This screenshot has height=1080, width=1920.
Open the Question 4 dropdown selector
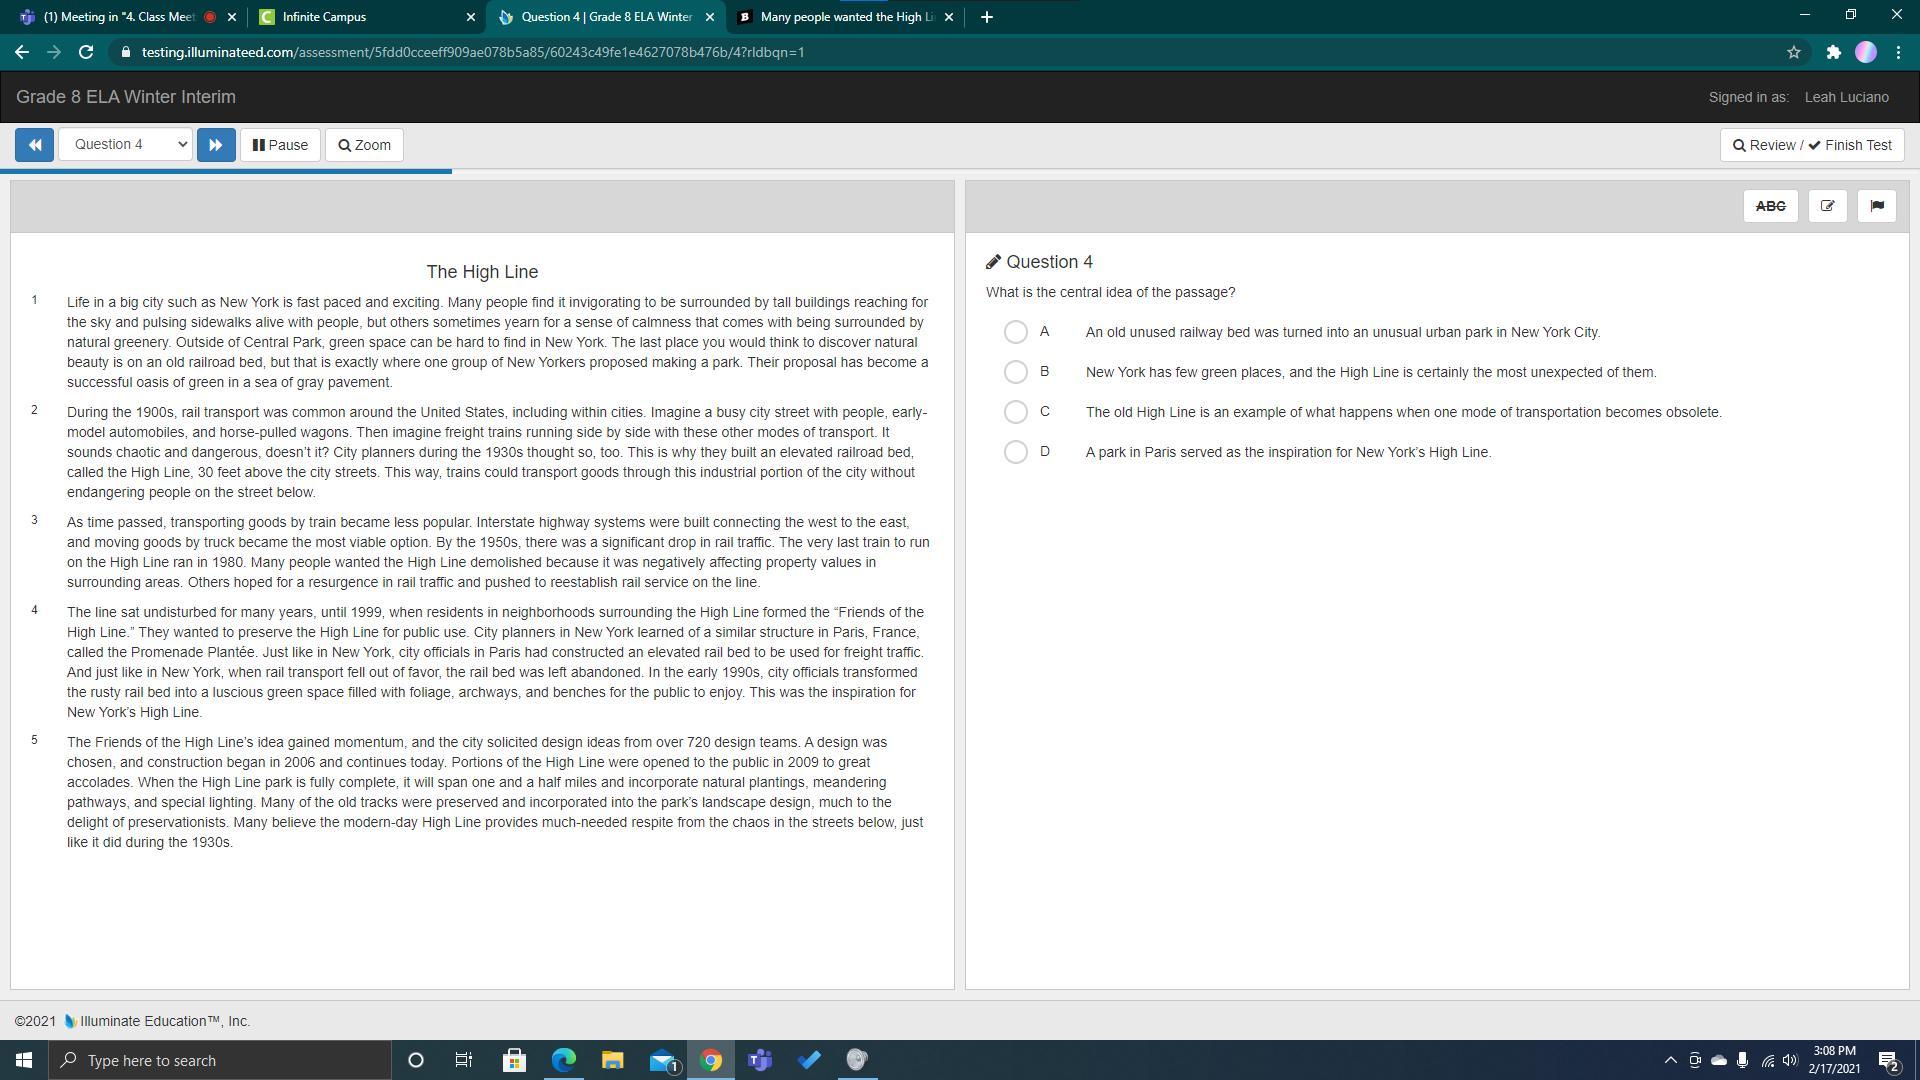tap(126, 145)
